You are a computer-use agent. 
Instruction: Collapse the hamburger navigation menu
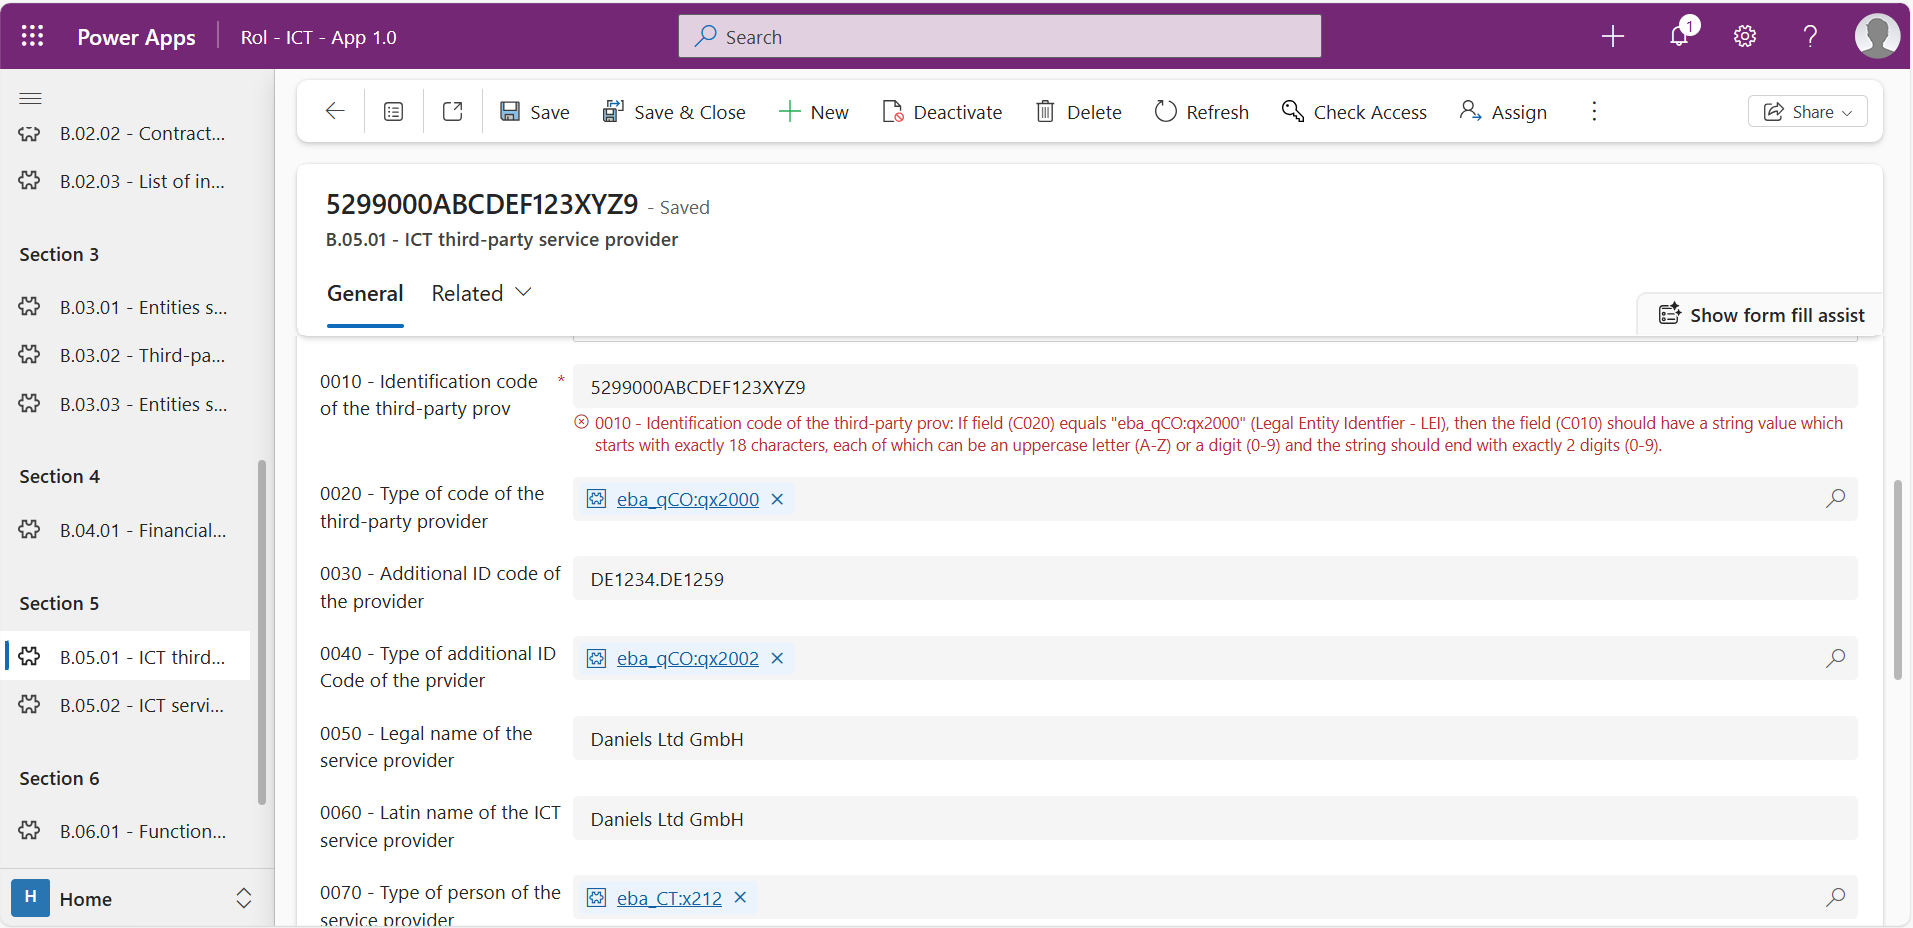coord(31,98)
